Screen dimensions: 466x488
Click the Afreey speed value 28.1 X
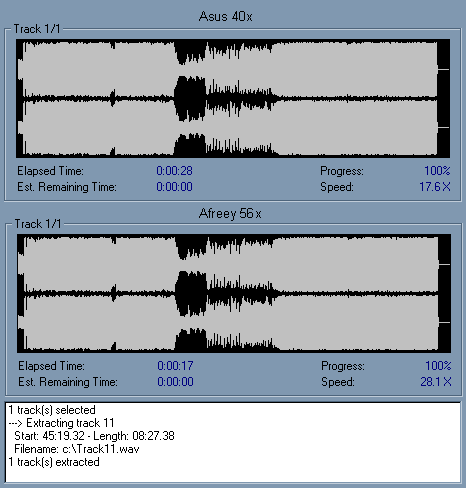click(436, 382)
